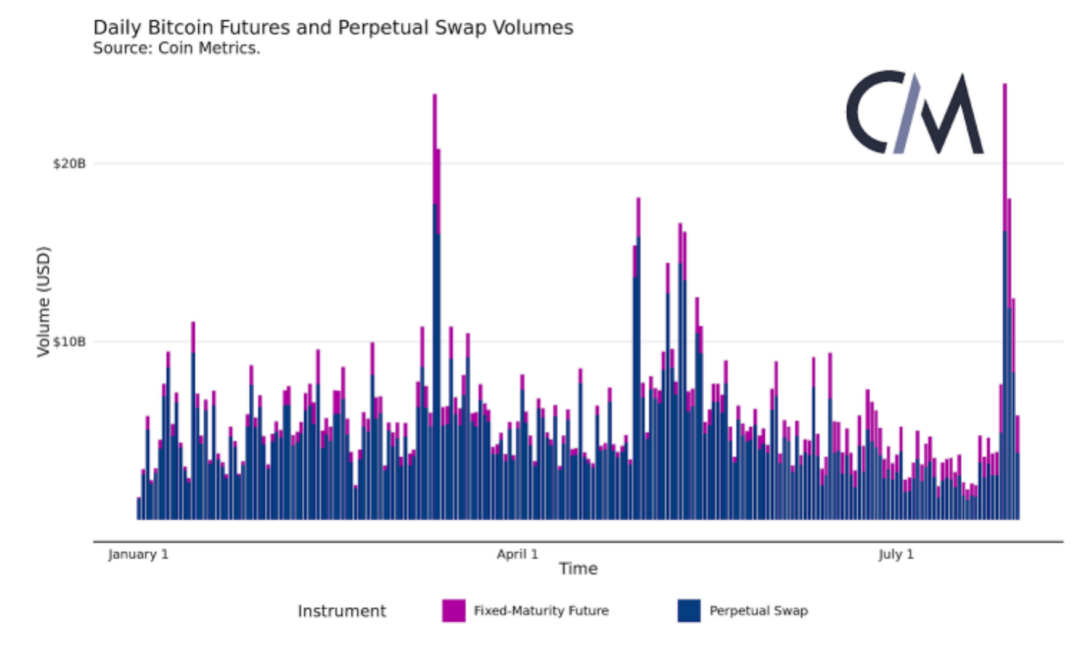The width and height of the screenshot is (1080, 645).
Task: Click the Coin Metrics CM logo
Action: [914, 113]
